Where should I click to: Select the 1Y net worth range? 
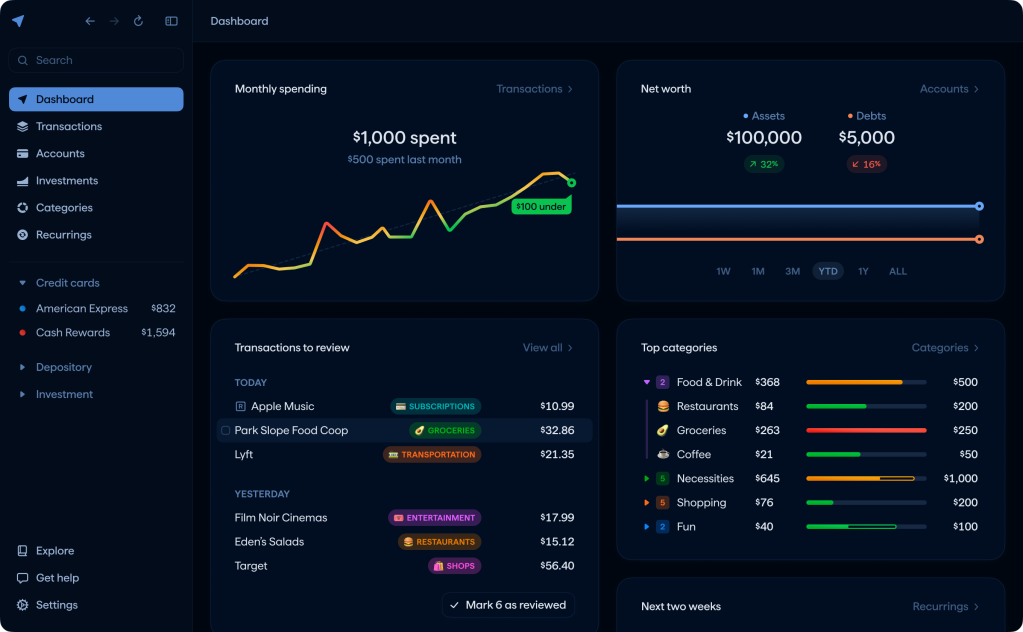click(x=862, y=271)
